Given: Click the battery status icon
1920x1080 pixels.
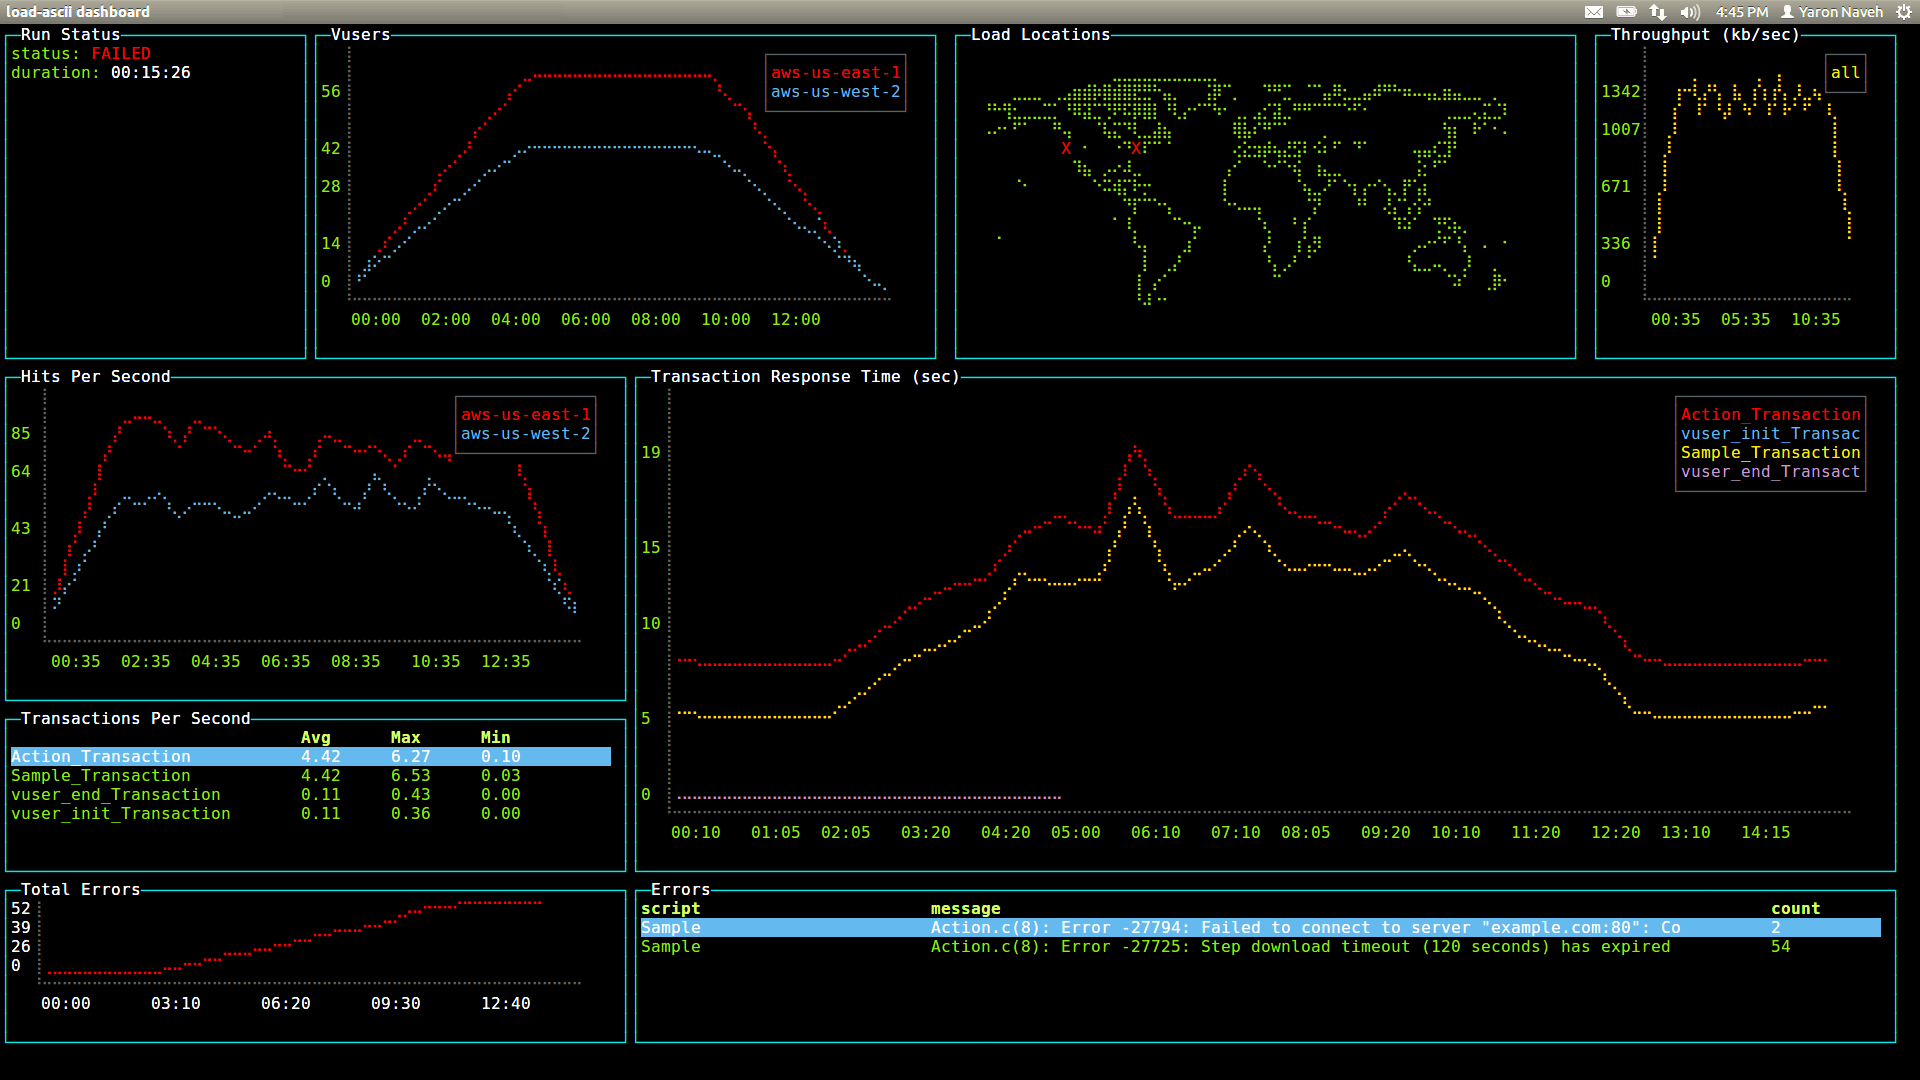Looking at the screenshot, I should click(x=1626, y=12).
